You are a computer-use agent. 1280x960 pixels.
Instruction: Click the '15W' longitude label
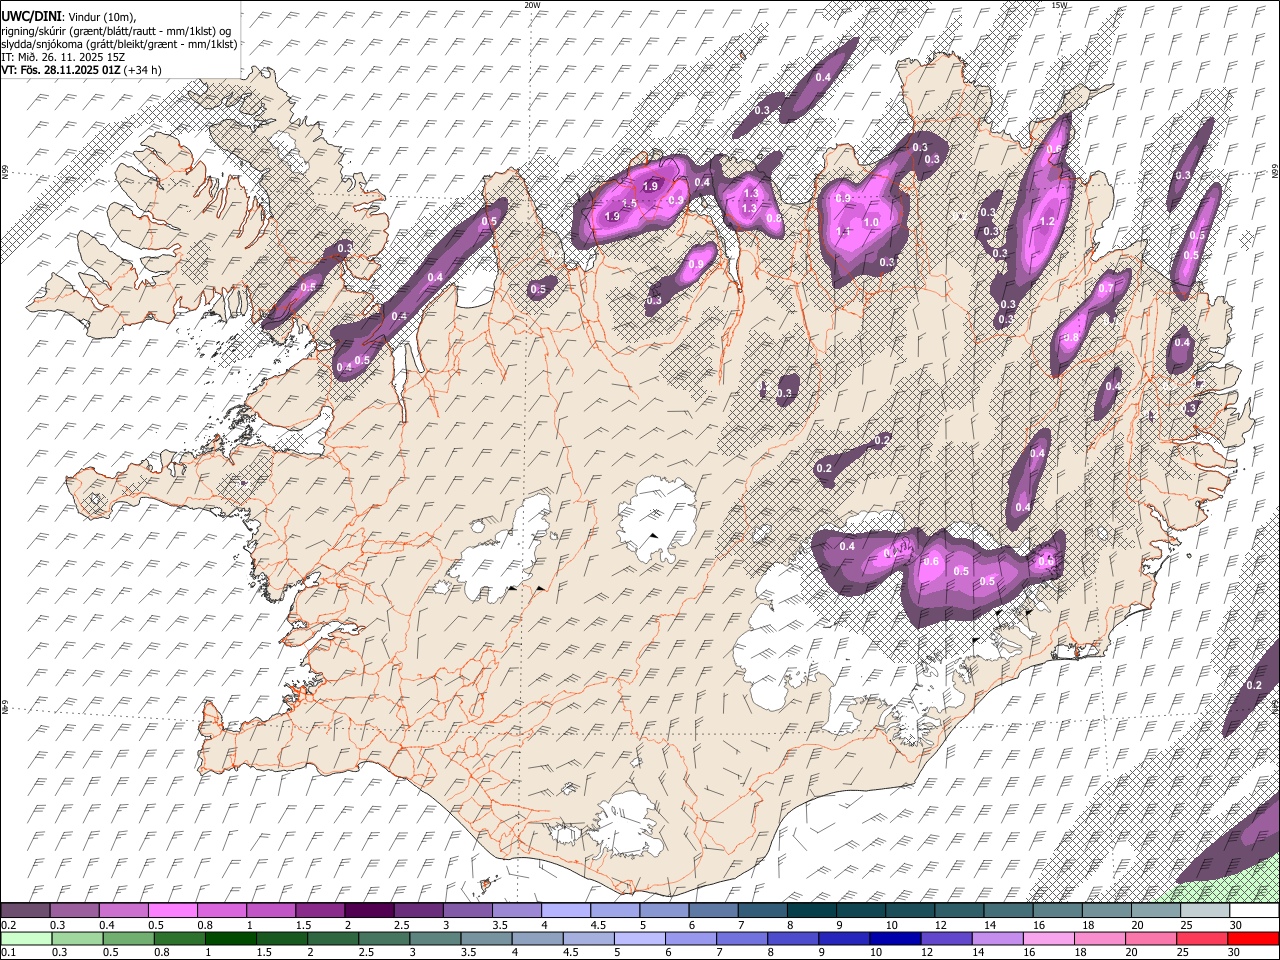point(1060,5)
